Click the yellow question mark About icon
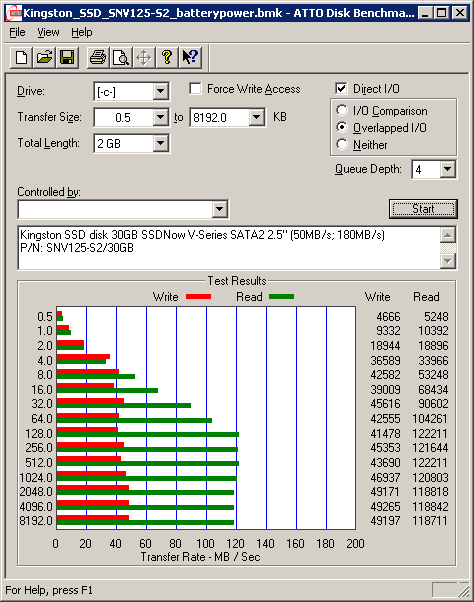474x602 pixels. pyautogui.click(x=167, y=58)
